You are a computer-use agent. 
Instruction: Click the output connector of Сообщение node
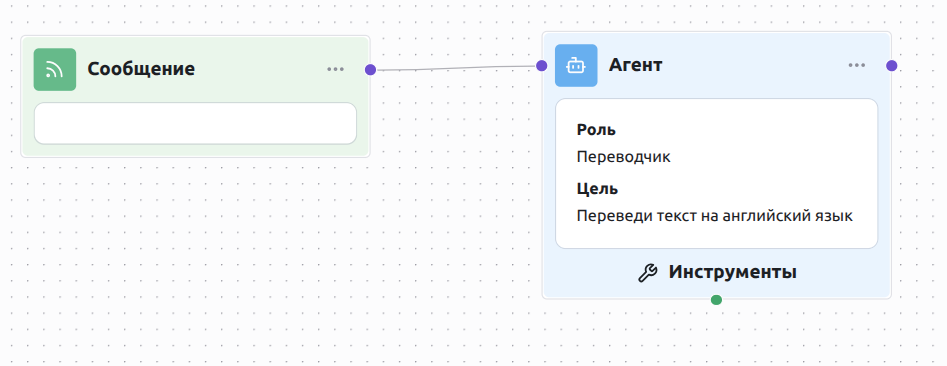tap(371, 69)
